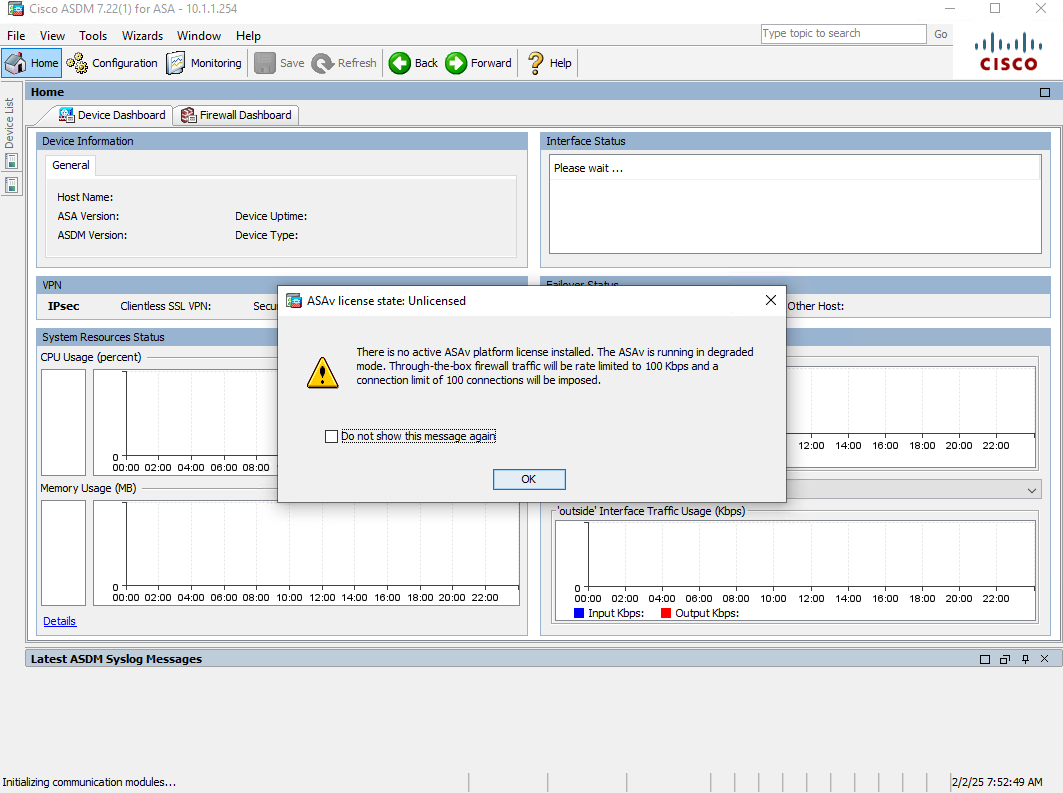1063x793 pixels.
Task: Switch to Device Dashboard tab
Action: [112, 115]
